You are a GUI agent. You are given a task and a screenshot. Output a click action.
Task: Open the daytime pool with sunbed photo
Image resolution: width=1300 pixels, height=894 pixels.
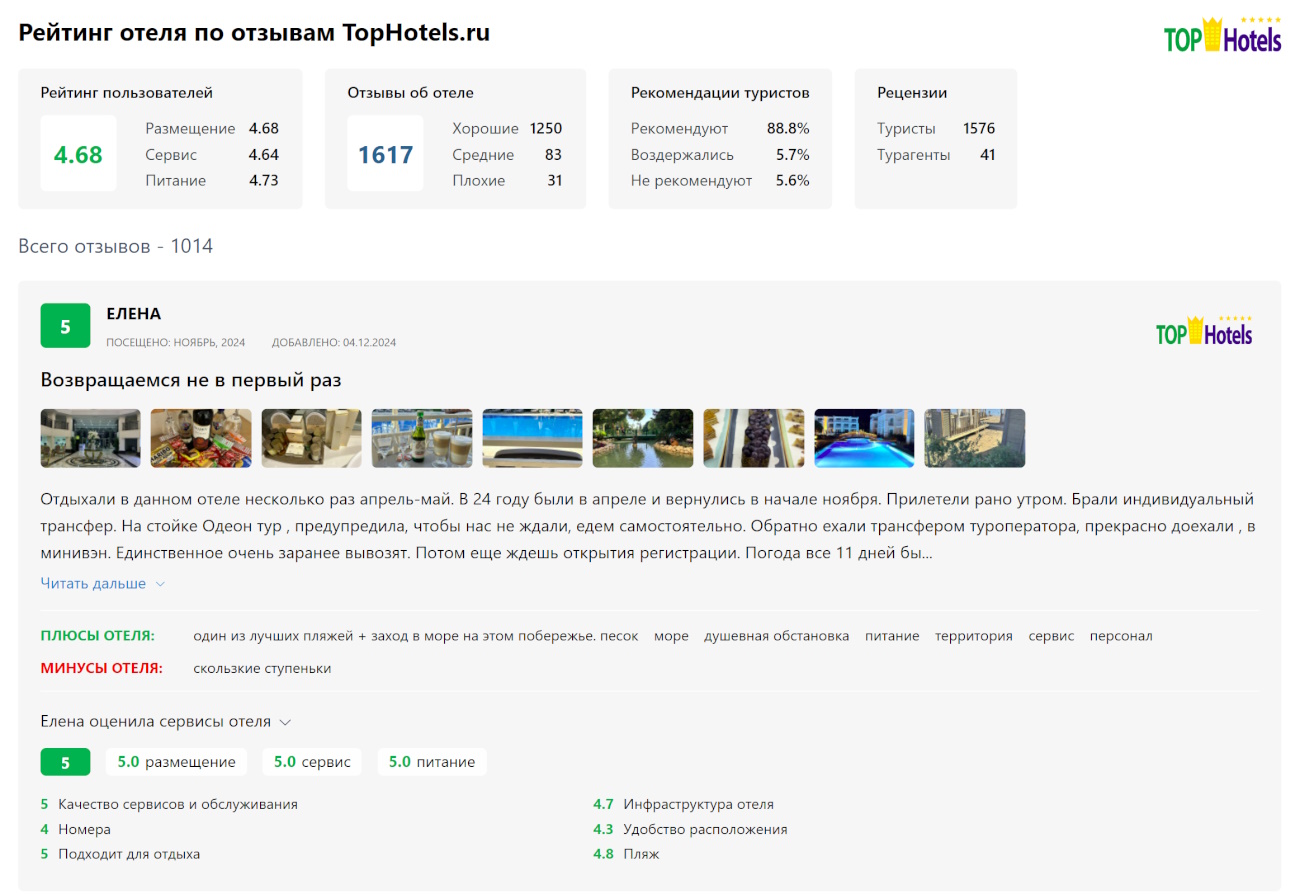point(533,438)
